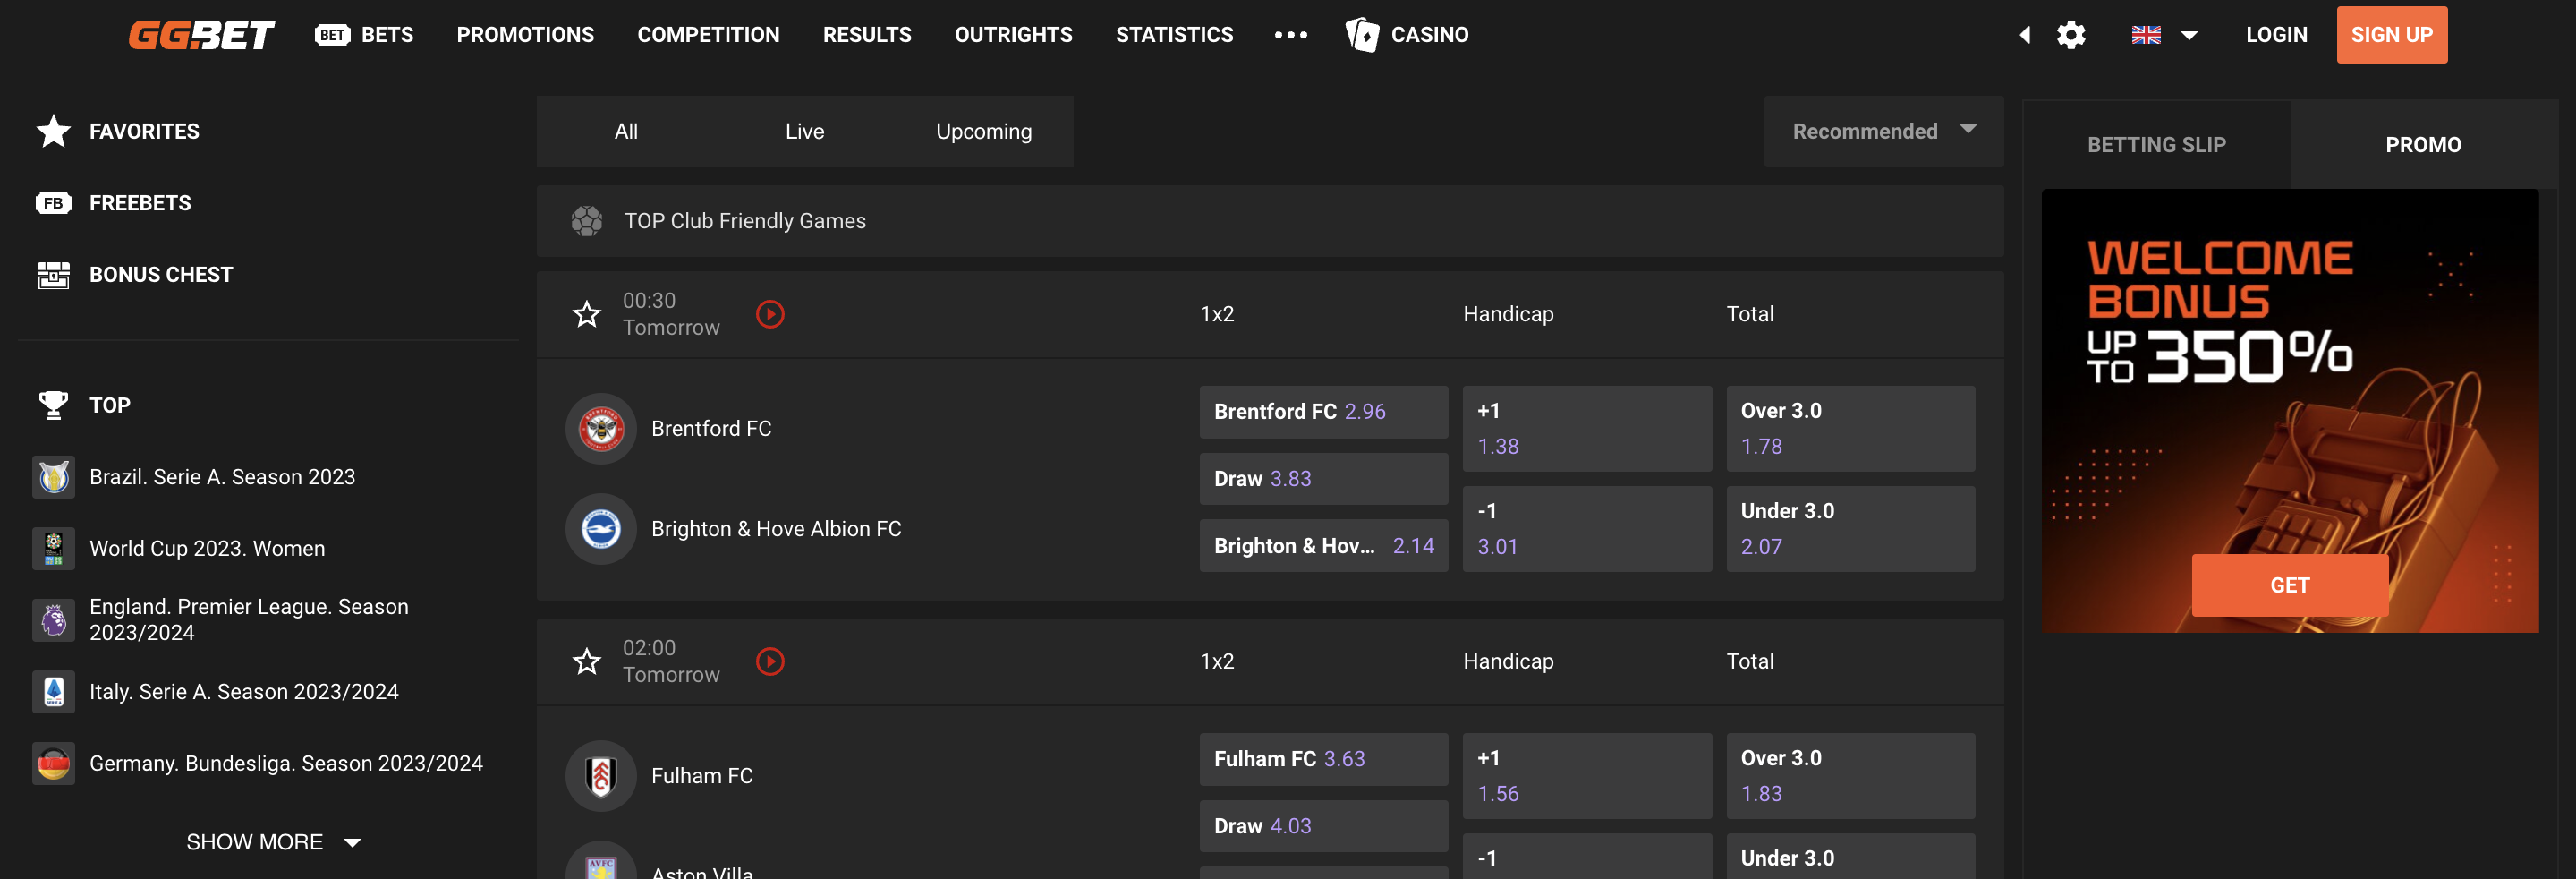Click the TOP trophy icon
Image resolution: width=2576 pixels, height=879 pixels.
pos(53,405)
